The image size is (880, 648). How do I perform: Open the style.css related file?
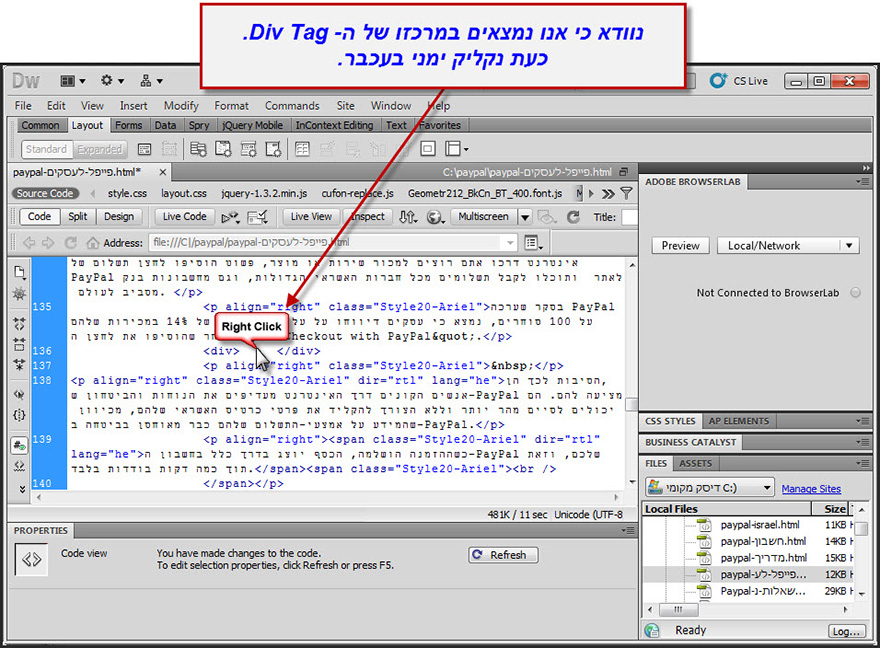pos(127,194)
